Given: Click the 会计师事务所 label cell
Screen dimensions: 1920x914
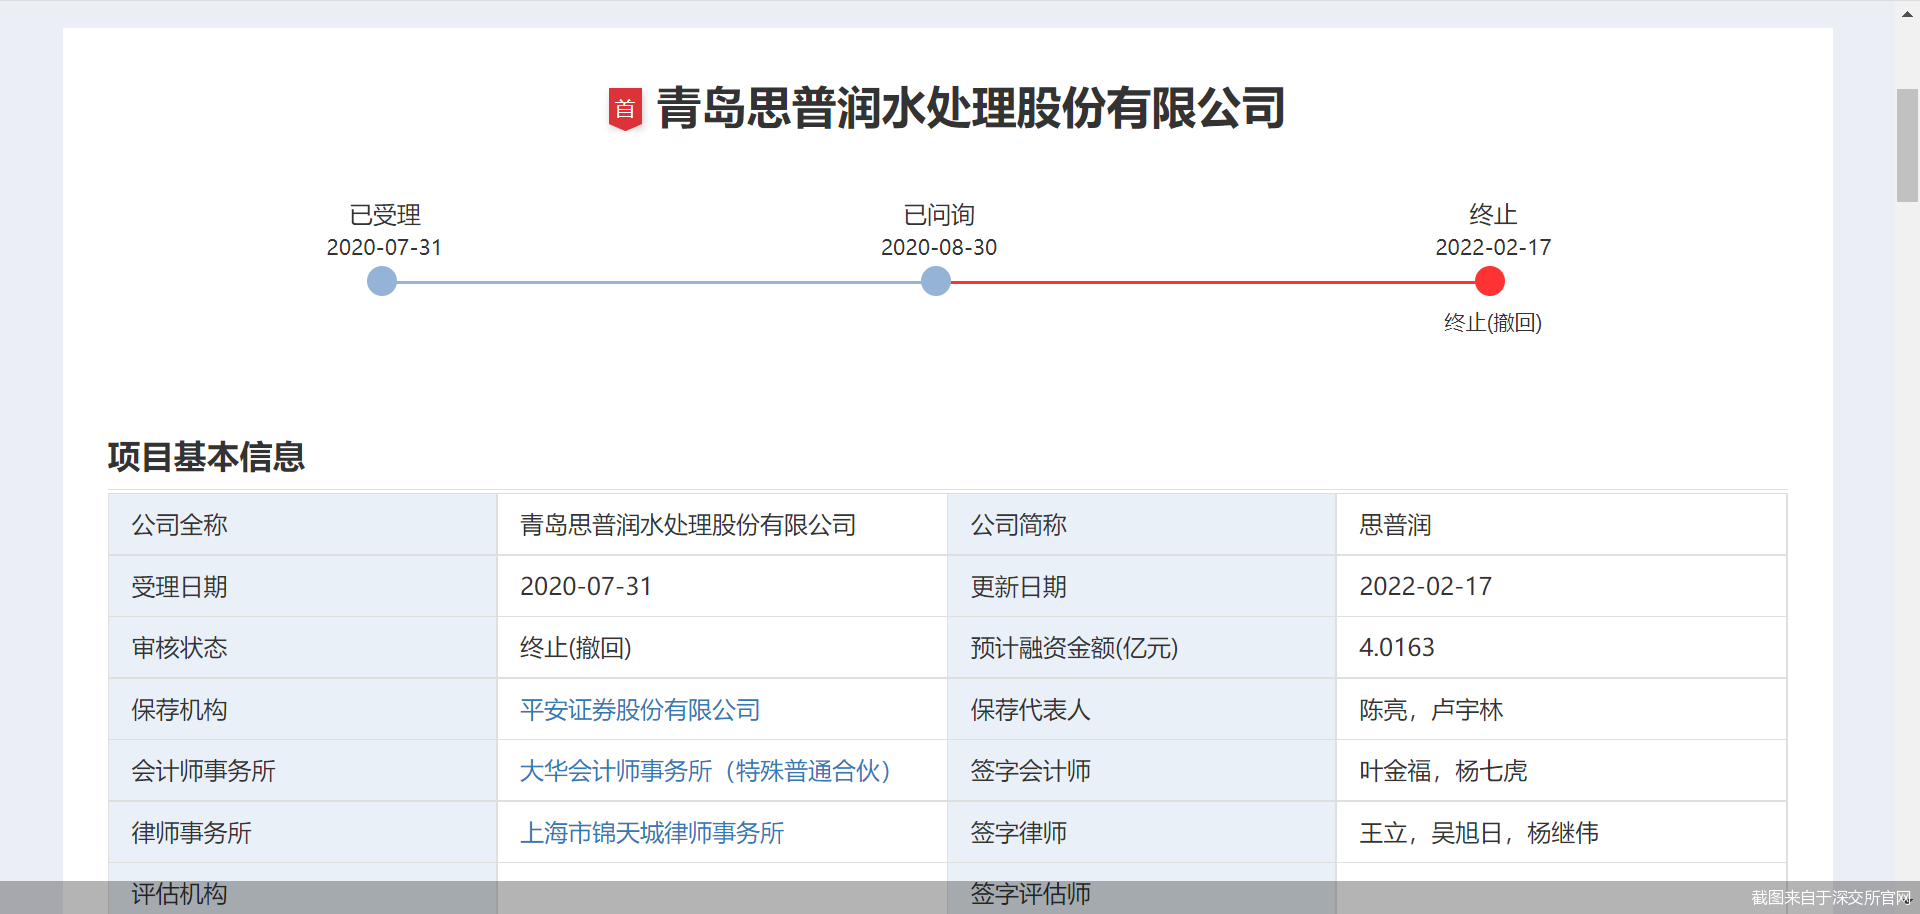Looking at the screenshot, I should click(303, 771).
